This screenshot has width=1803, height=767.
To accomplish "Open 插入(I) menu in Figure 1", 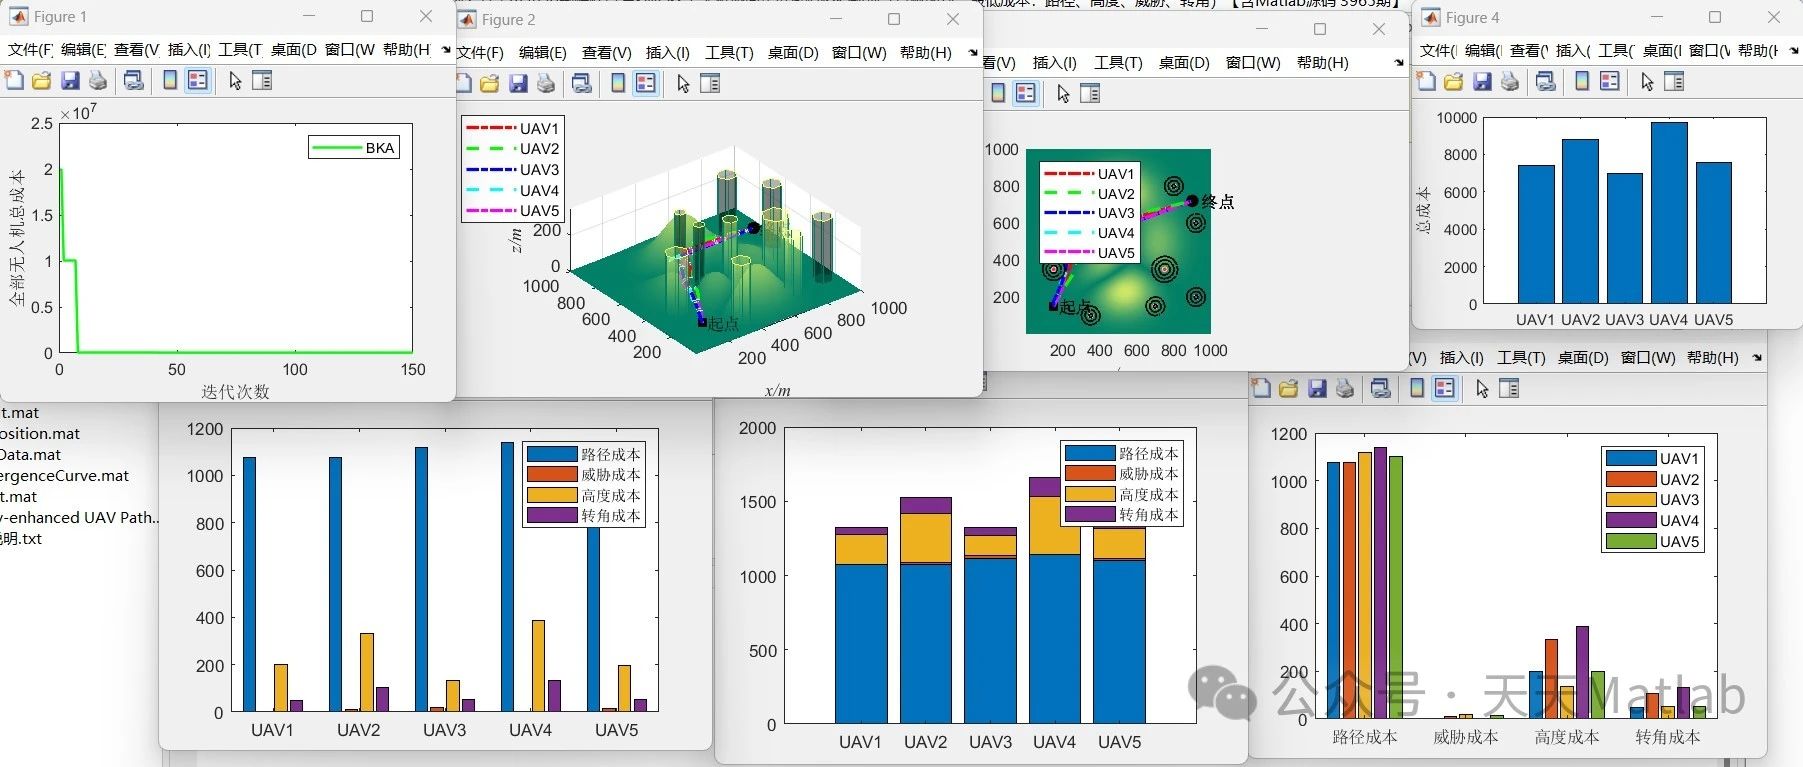I will tap(189, 49).
